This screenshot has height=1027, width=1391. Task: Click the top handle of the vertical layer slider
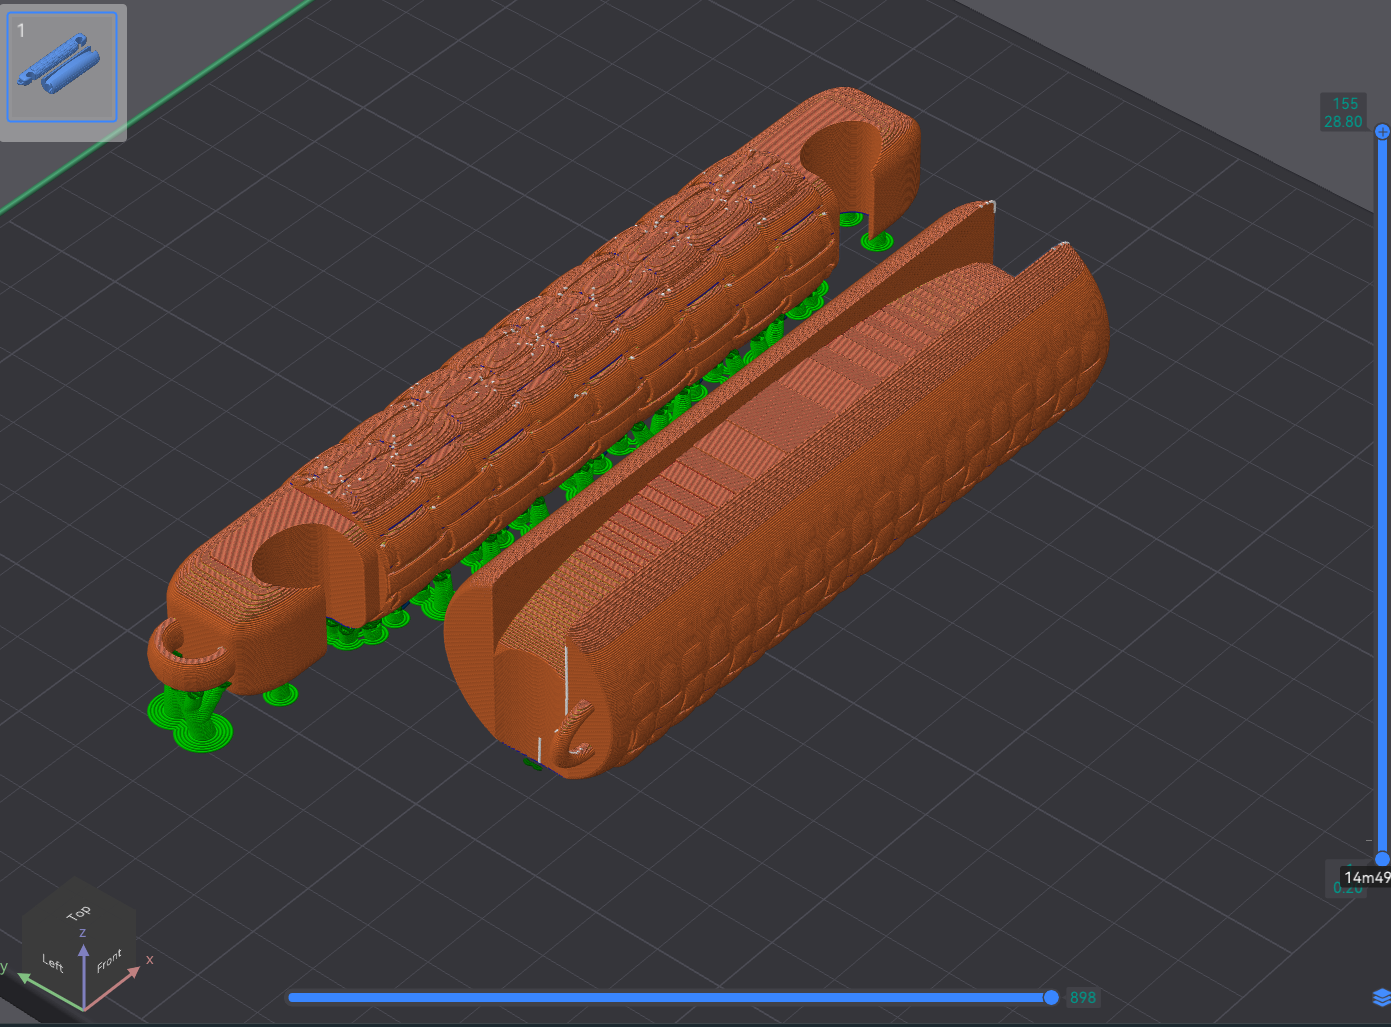pyautogui.click(x=1382, y=131)
